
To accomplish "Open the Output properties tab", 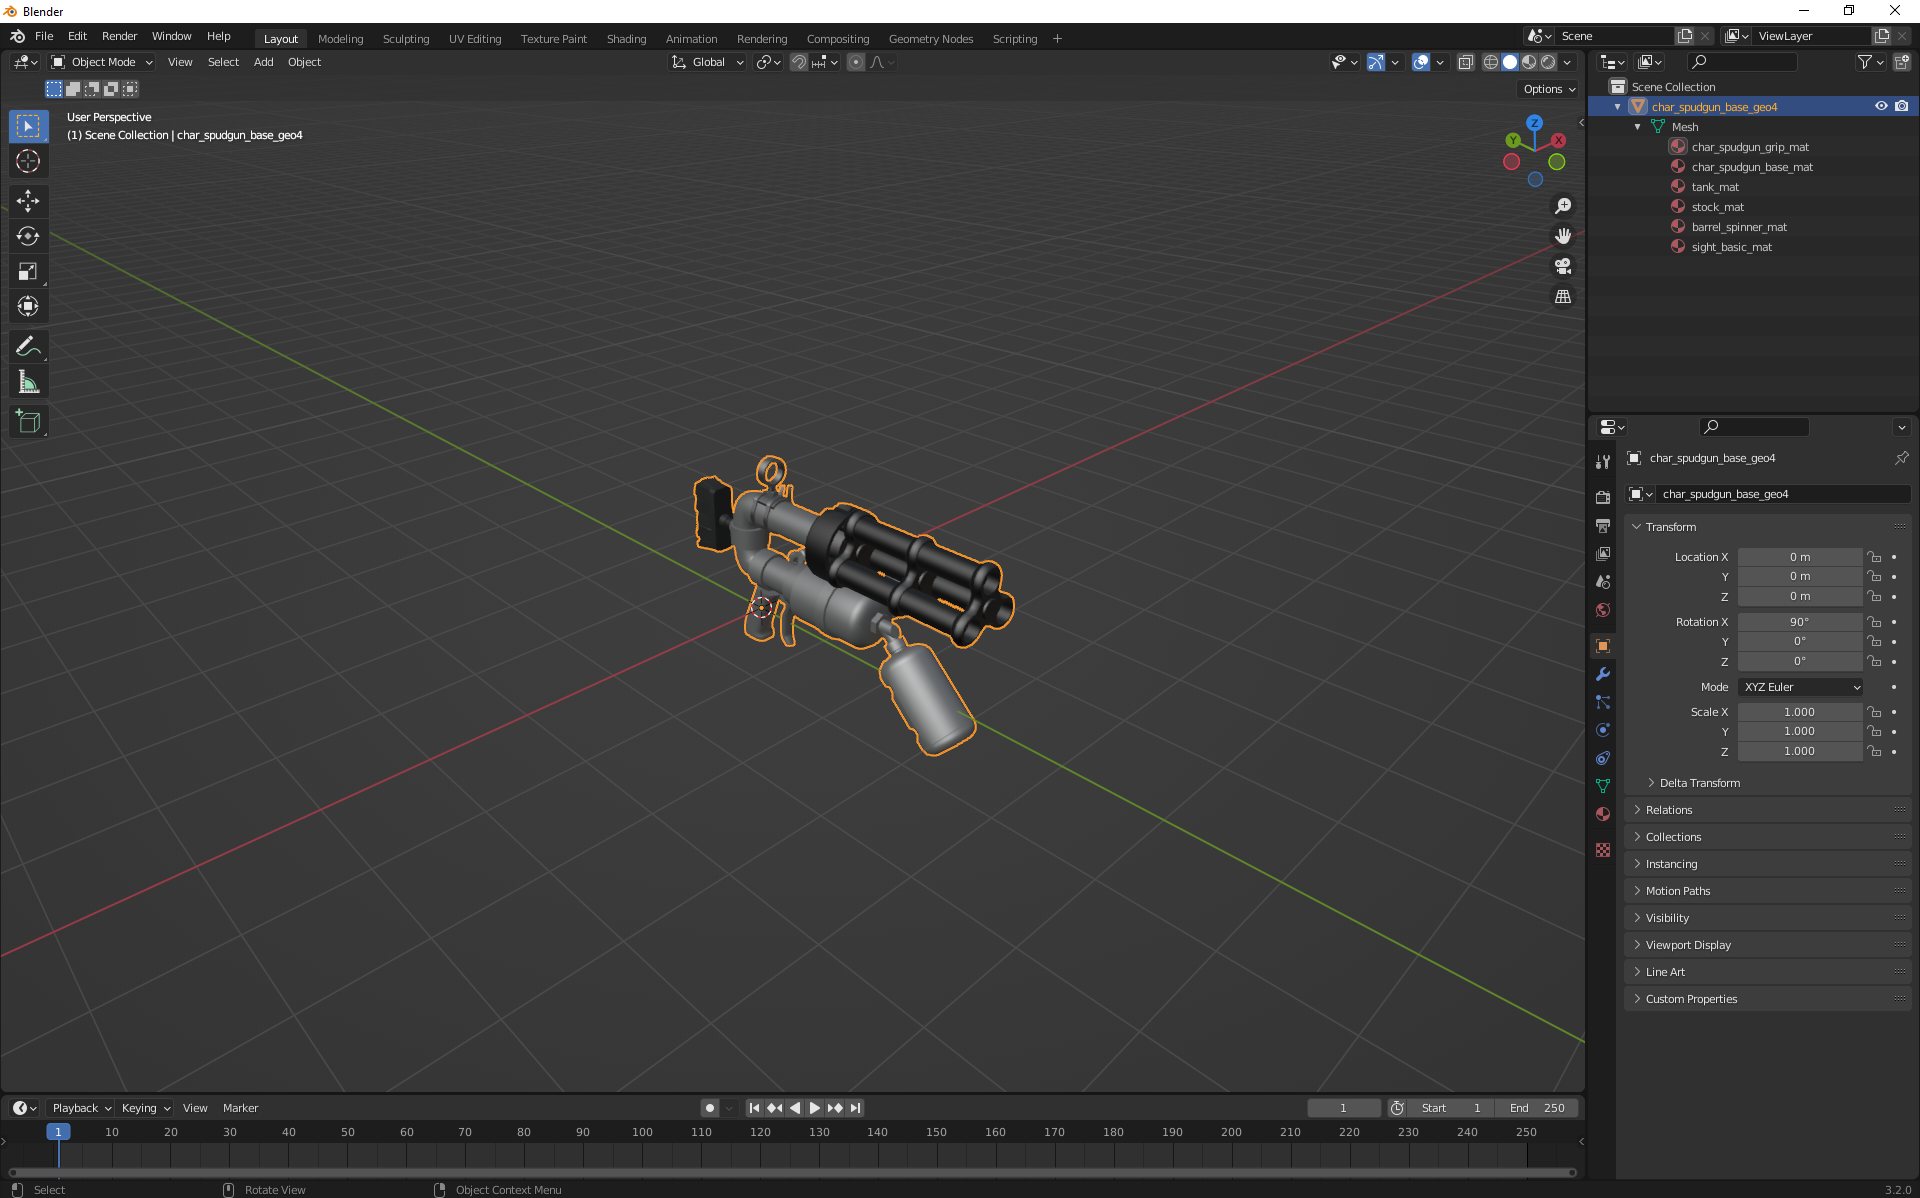I will coord(1603,525).
